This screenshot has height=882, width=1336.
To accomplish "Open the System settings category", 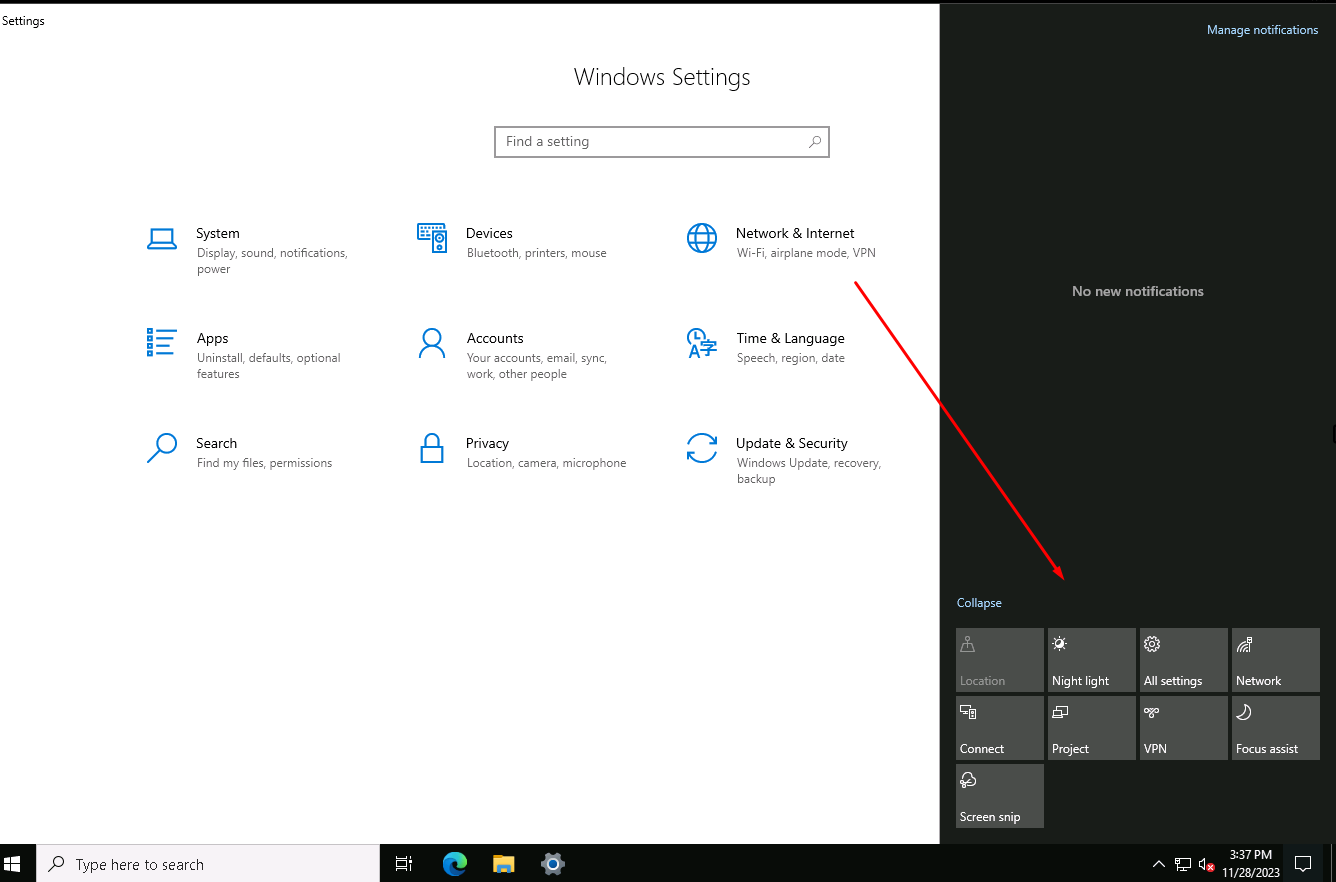I will point(217,234).
